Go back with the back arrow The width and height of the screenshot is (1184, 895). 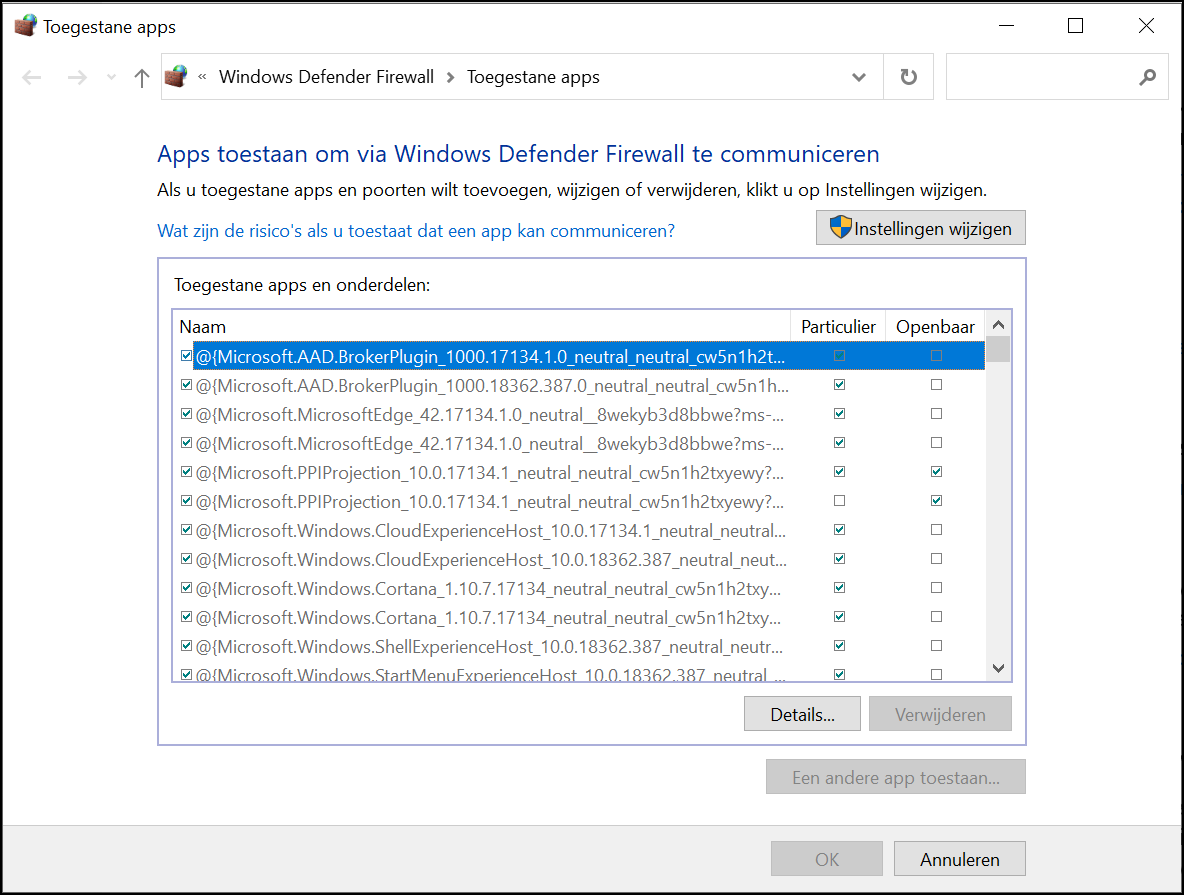[x=32, y=77]
